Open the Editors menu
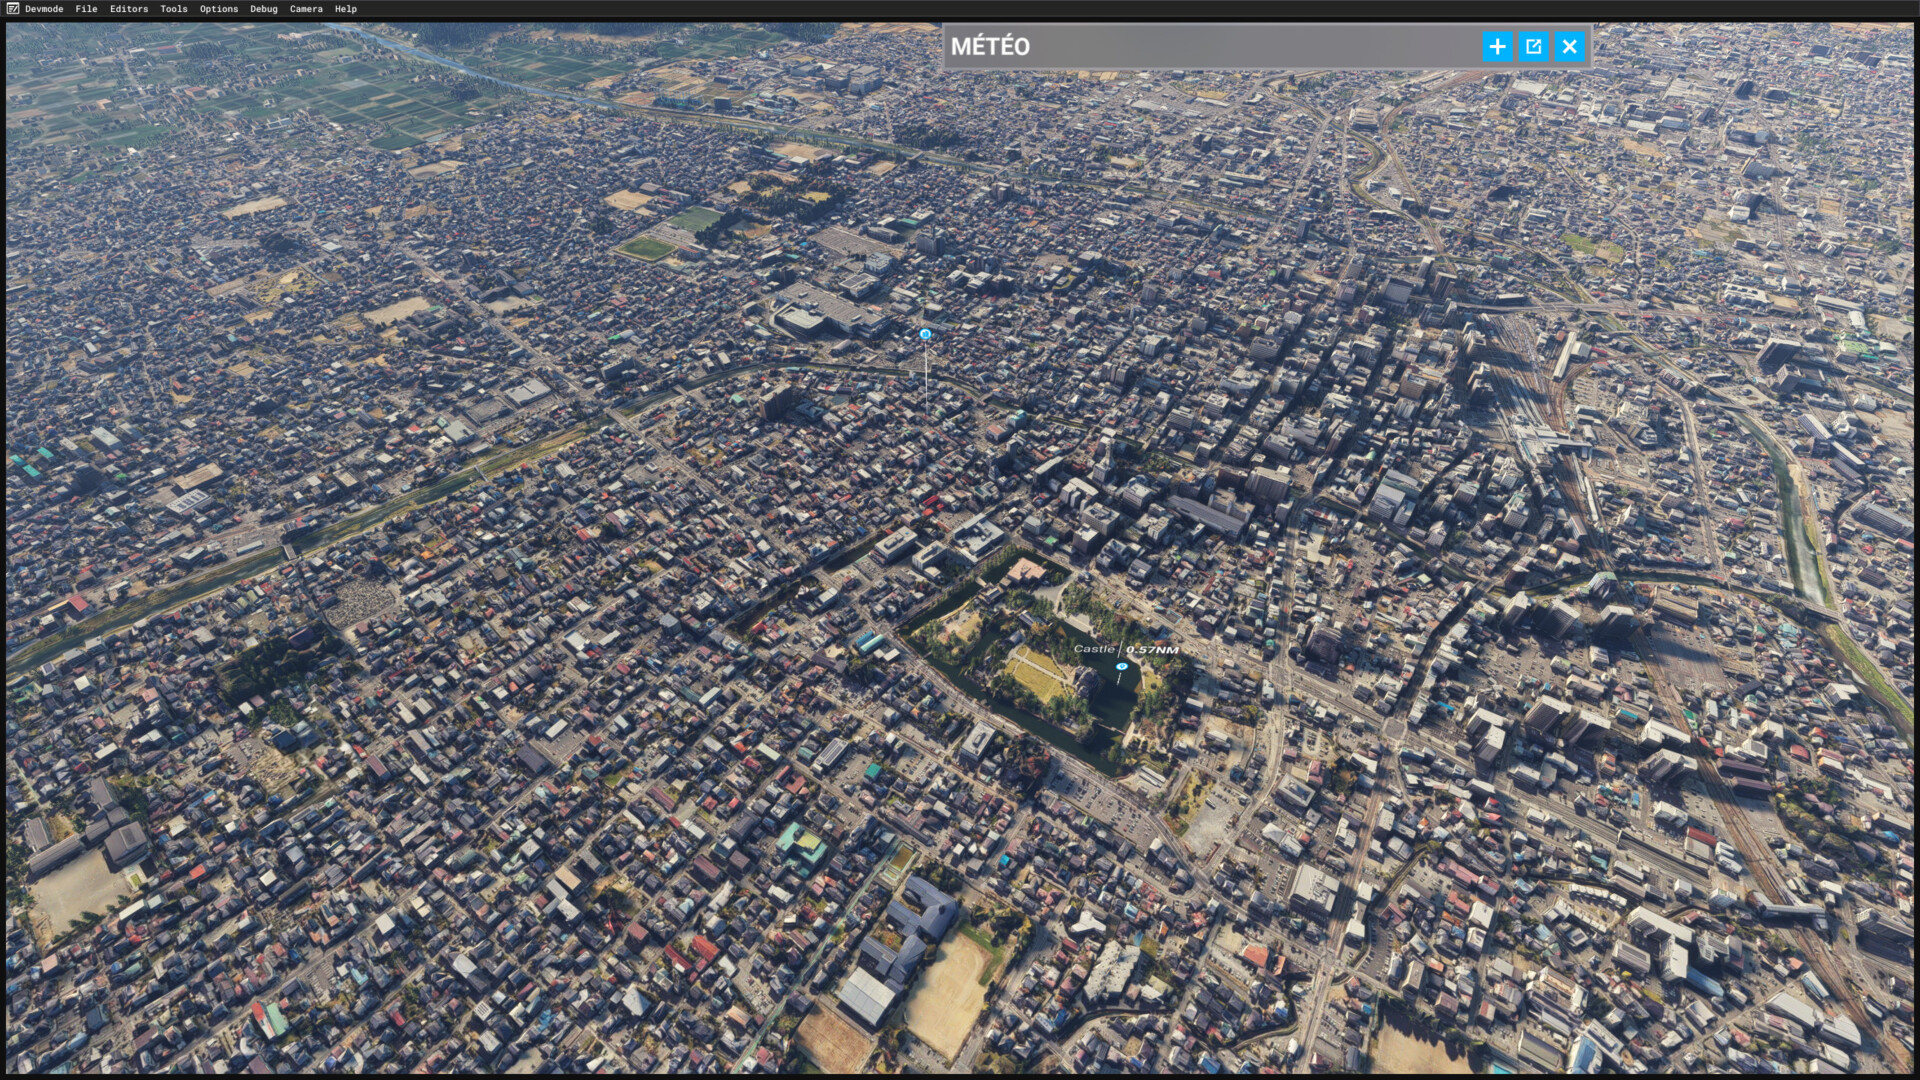The height and width of the screenshot is (1080, 1920). click(129, 9)
